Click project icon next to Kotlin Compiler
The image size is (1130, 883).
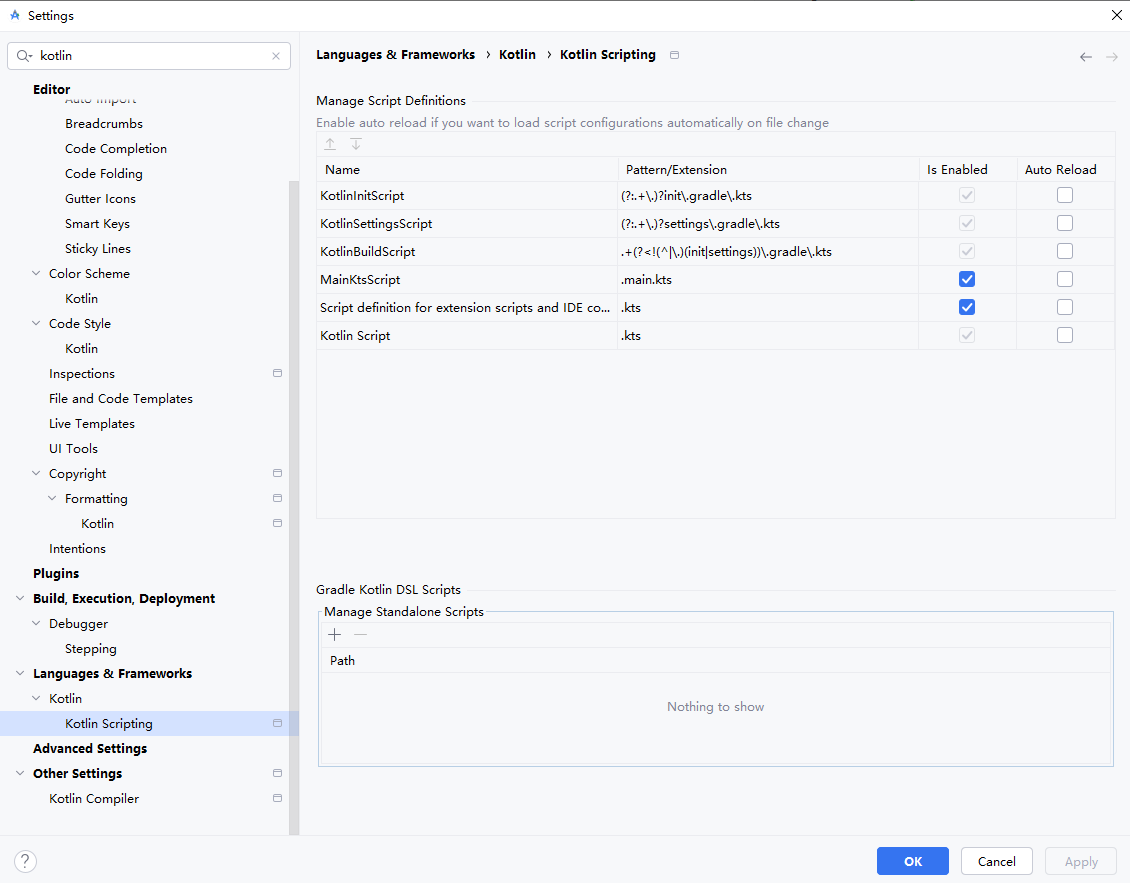277,799
